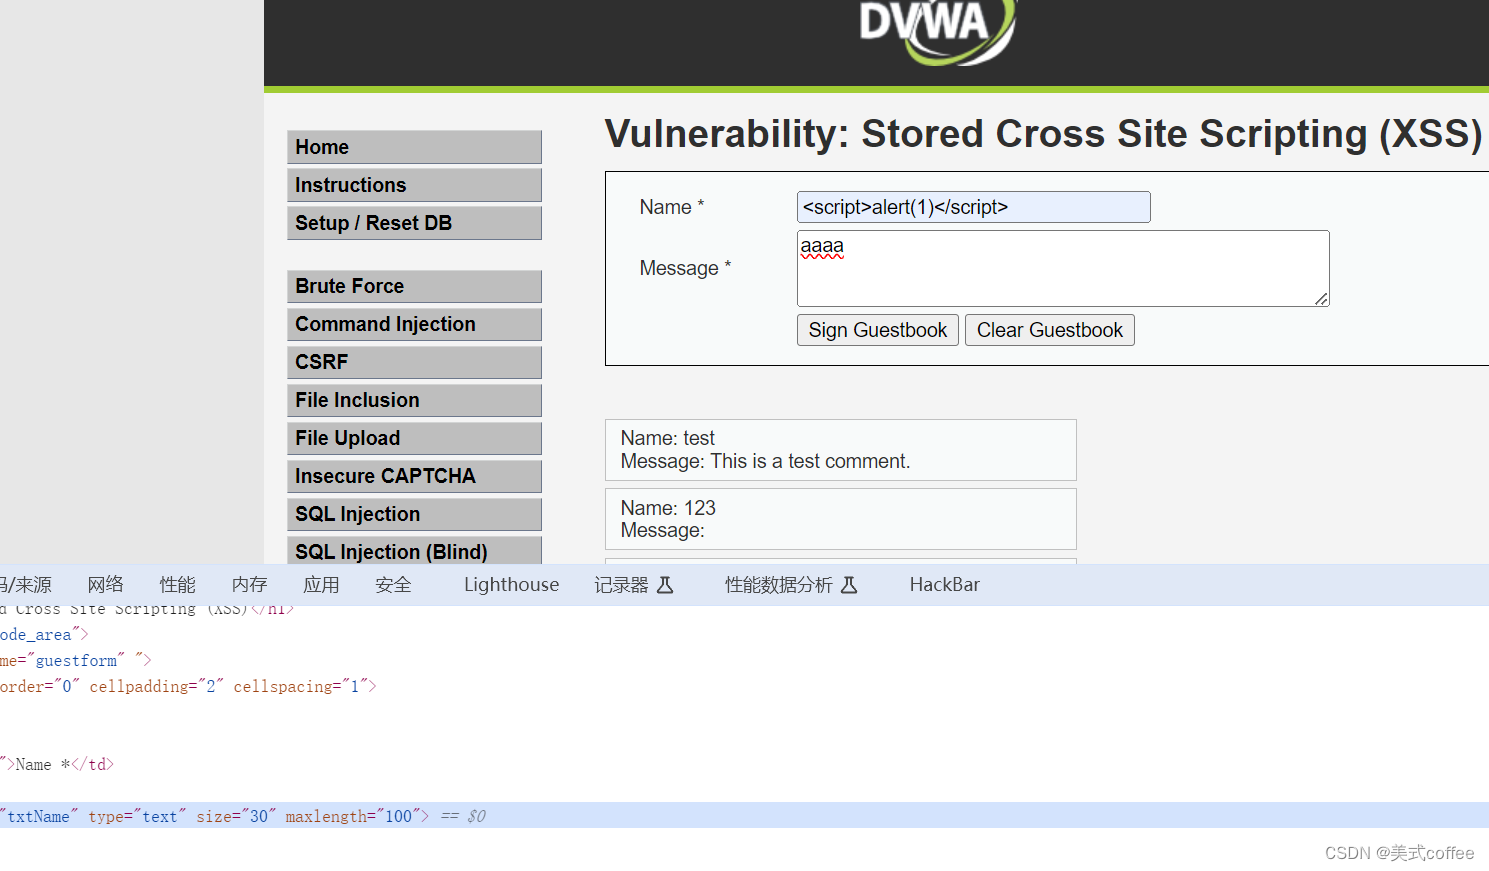Open the Lighthouse tab
Image resolution: width=1489 pixels, height=871 pixels.
[511, 585]
